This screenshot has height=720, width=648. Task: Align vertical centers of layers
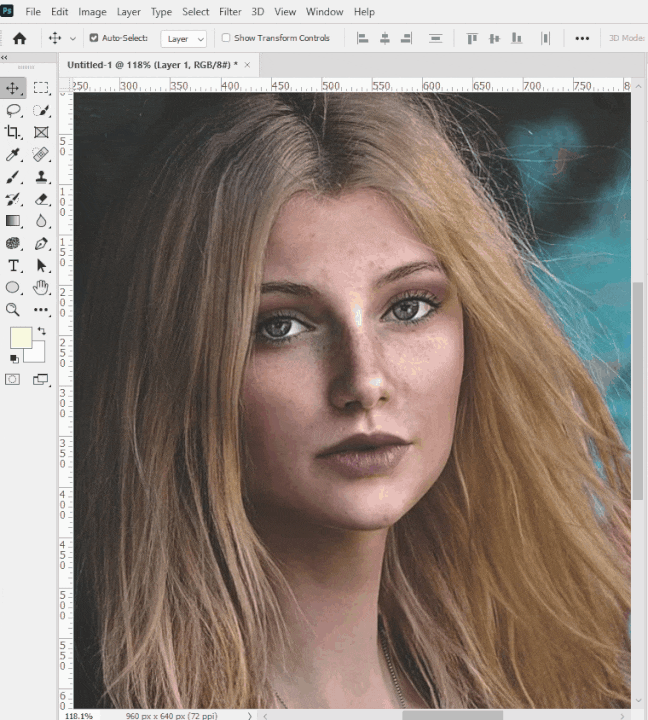494,39
